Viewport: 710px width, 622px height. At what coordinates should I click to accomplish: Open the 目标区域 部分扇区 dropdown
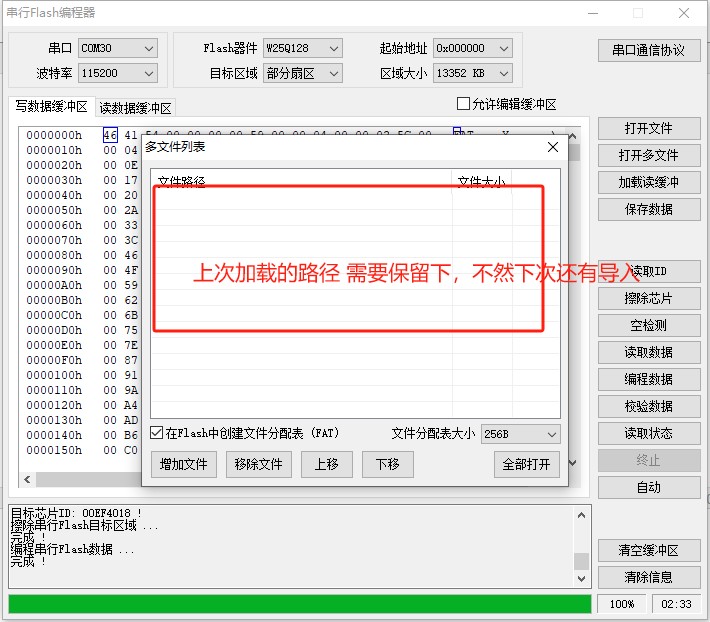click(x=302, y=73)
